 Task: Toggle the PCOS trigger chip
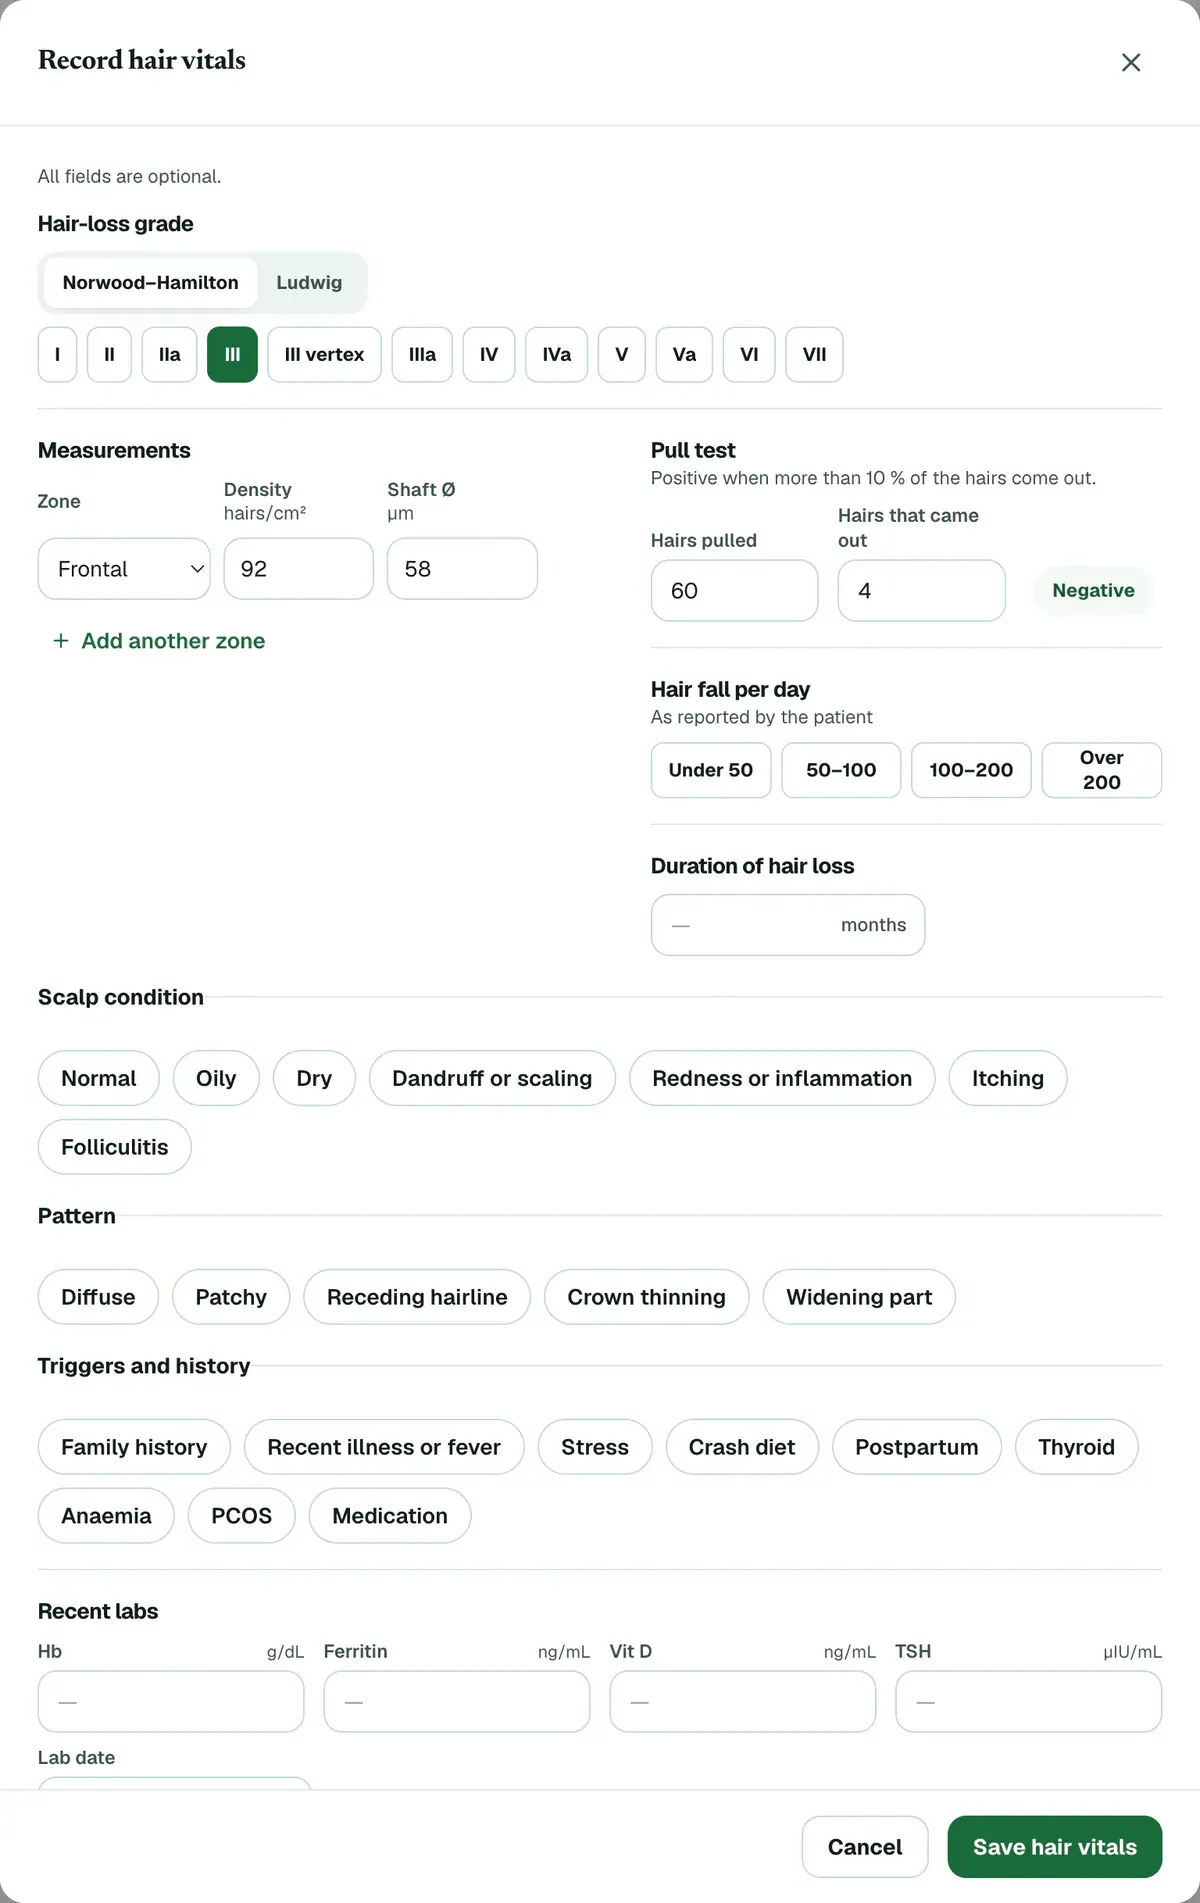point(242,1516)
